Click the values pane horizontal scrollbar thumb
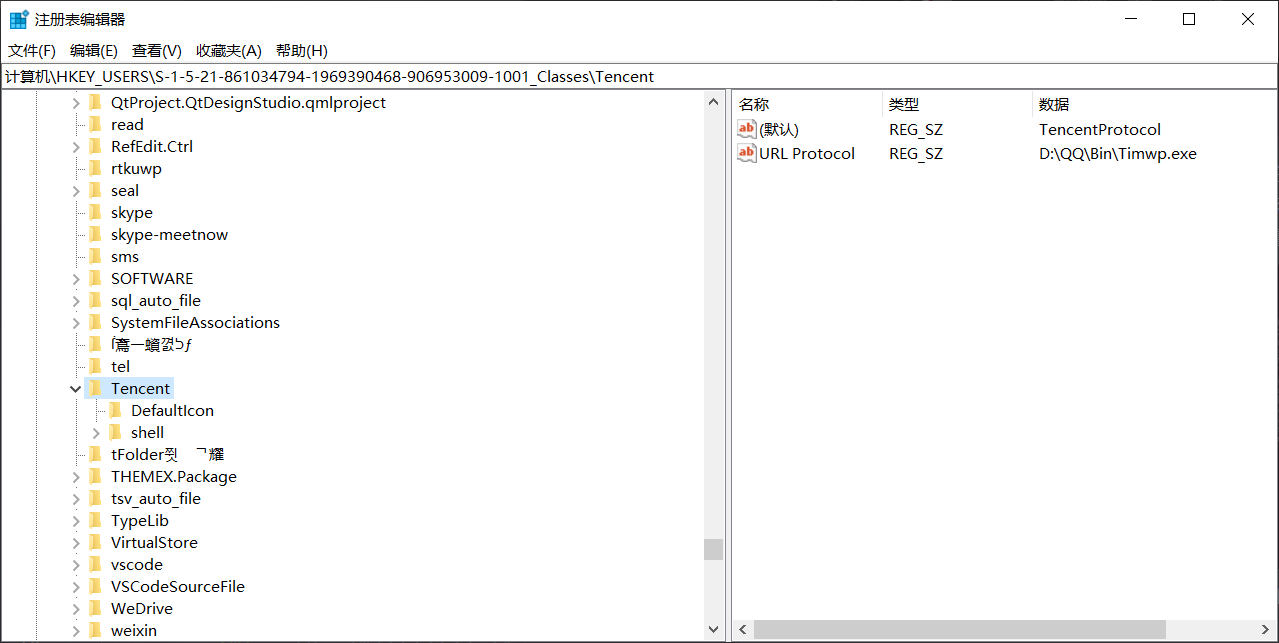The image size is (1279, 643). 959,629
